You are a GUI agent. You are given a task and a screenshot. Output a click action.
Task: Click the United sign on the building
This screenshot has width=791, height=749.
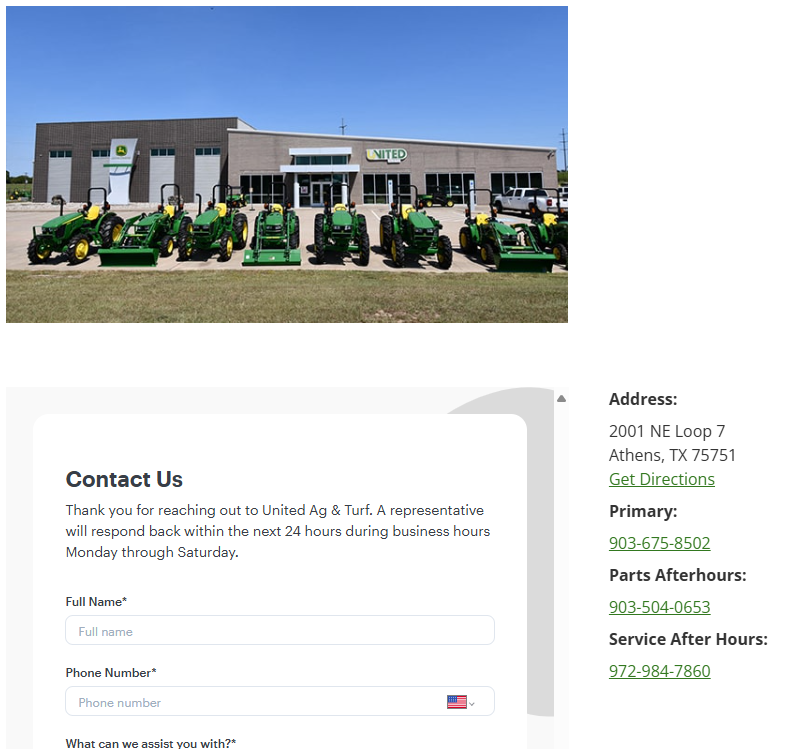point(386,154)
